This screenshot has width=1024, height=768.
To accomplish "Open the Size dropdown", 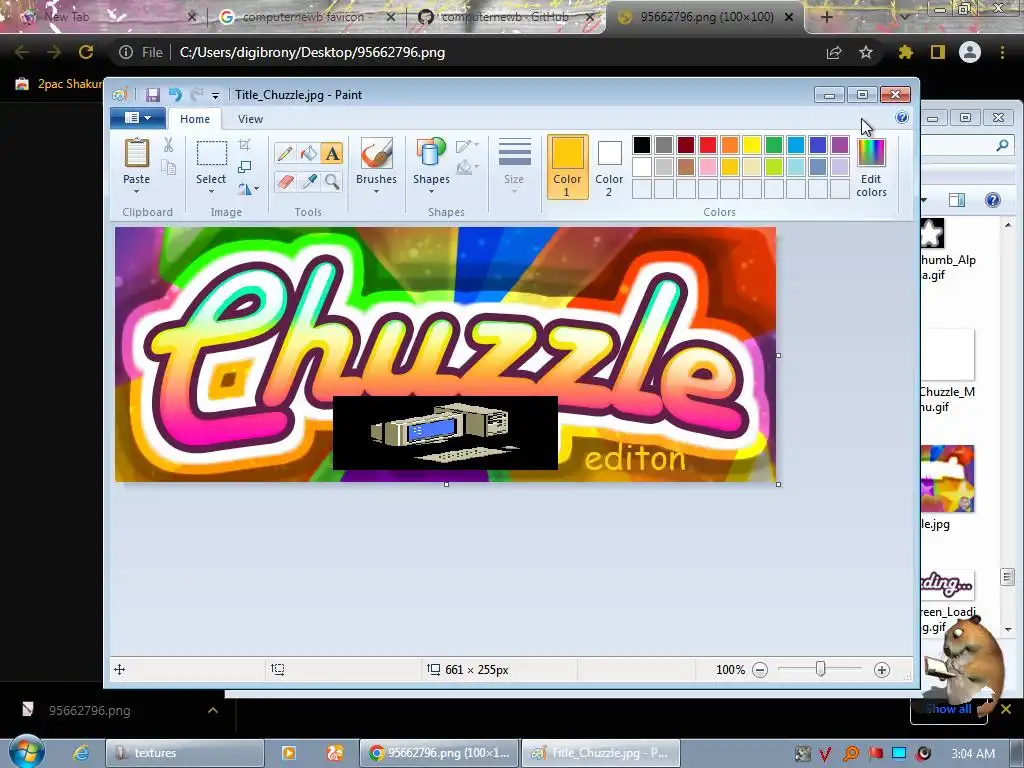I will pos(514,166).
